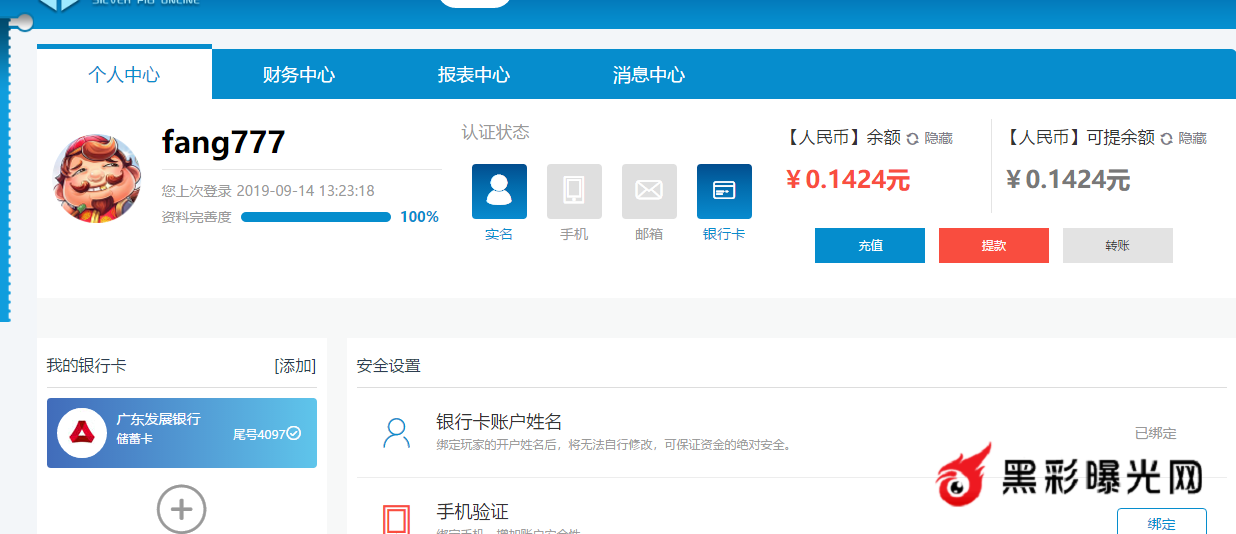Image resolution: width=1236 pixels, height=534 pixels.
Task: Hide the 可提余额 withdrawable amount
Action: click(1192, 139)
